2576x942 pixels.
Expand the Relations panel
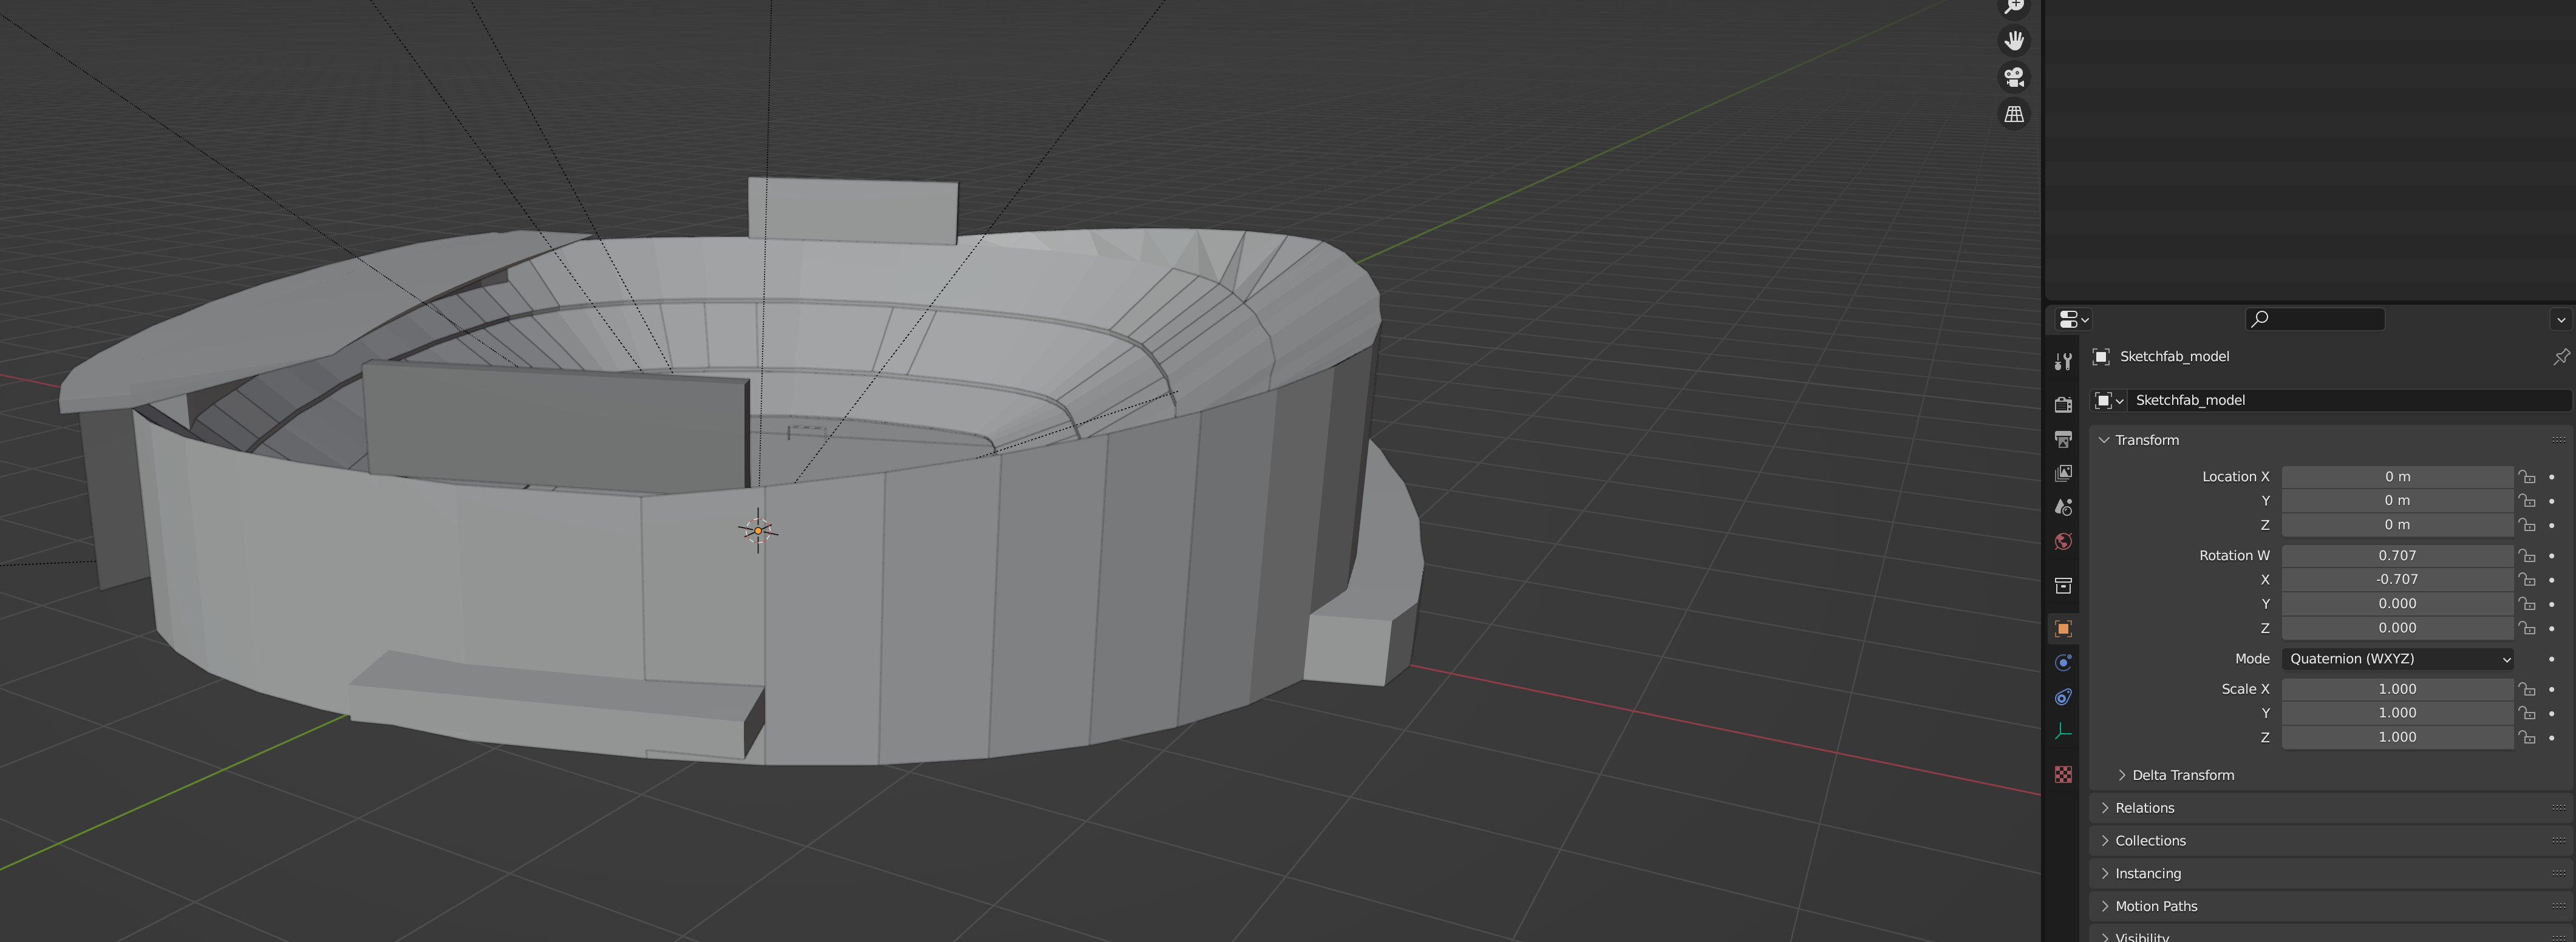pyautogui.click(x=2144, y=808)
